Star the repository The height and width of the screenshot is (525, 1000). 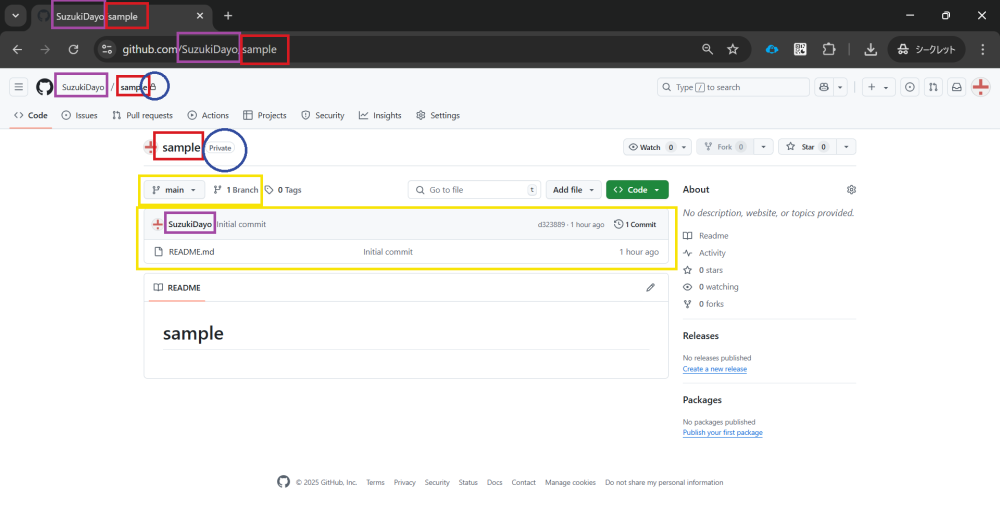pos(807,147)
